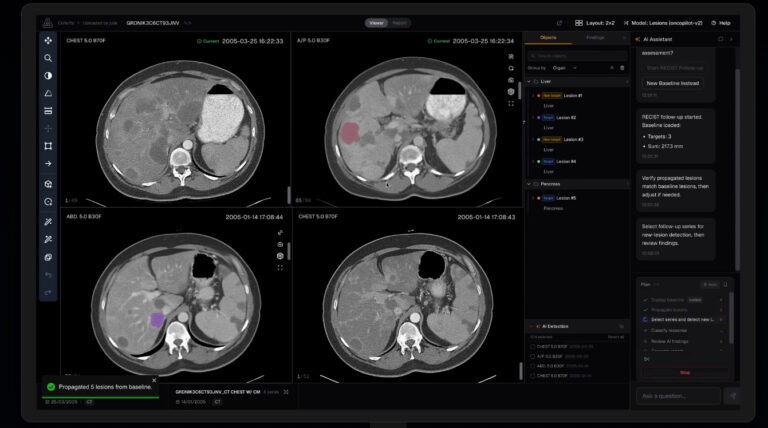Select the angle measurement tool
This screenshot has width=768, height=428.
coord(48,93)
